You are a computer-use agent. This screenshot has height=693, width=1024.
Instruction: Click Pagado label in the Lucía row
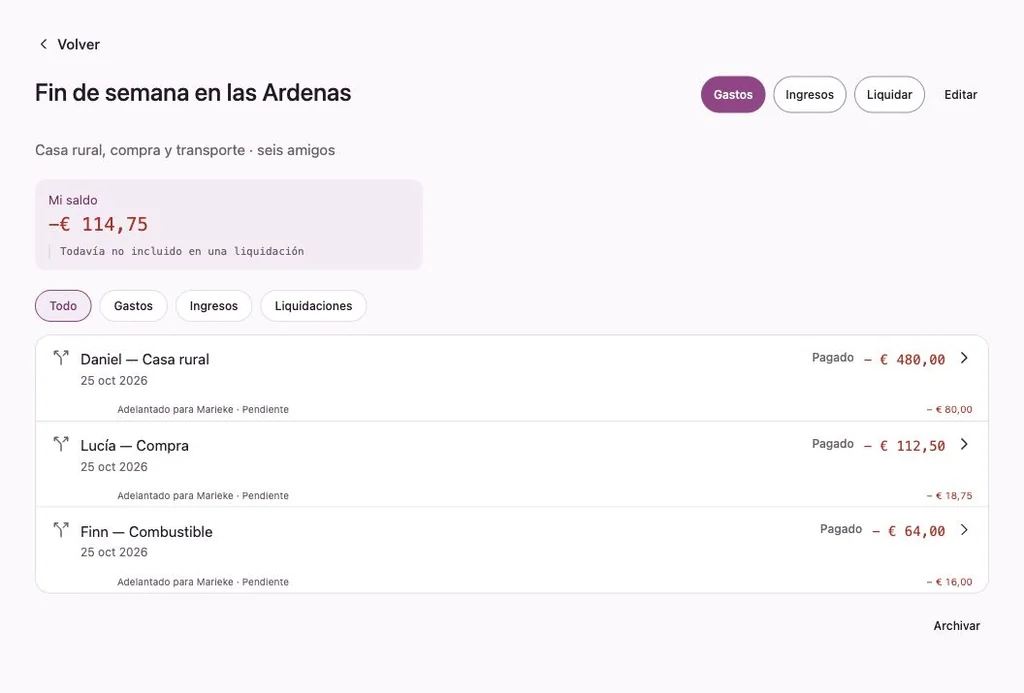click(x=833, y=443)
